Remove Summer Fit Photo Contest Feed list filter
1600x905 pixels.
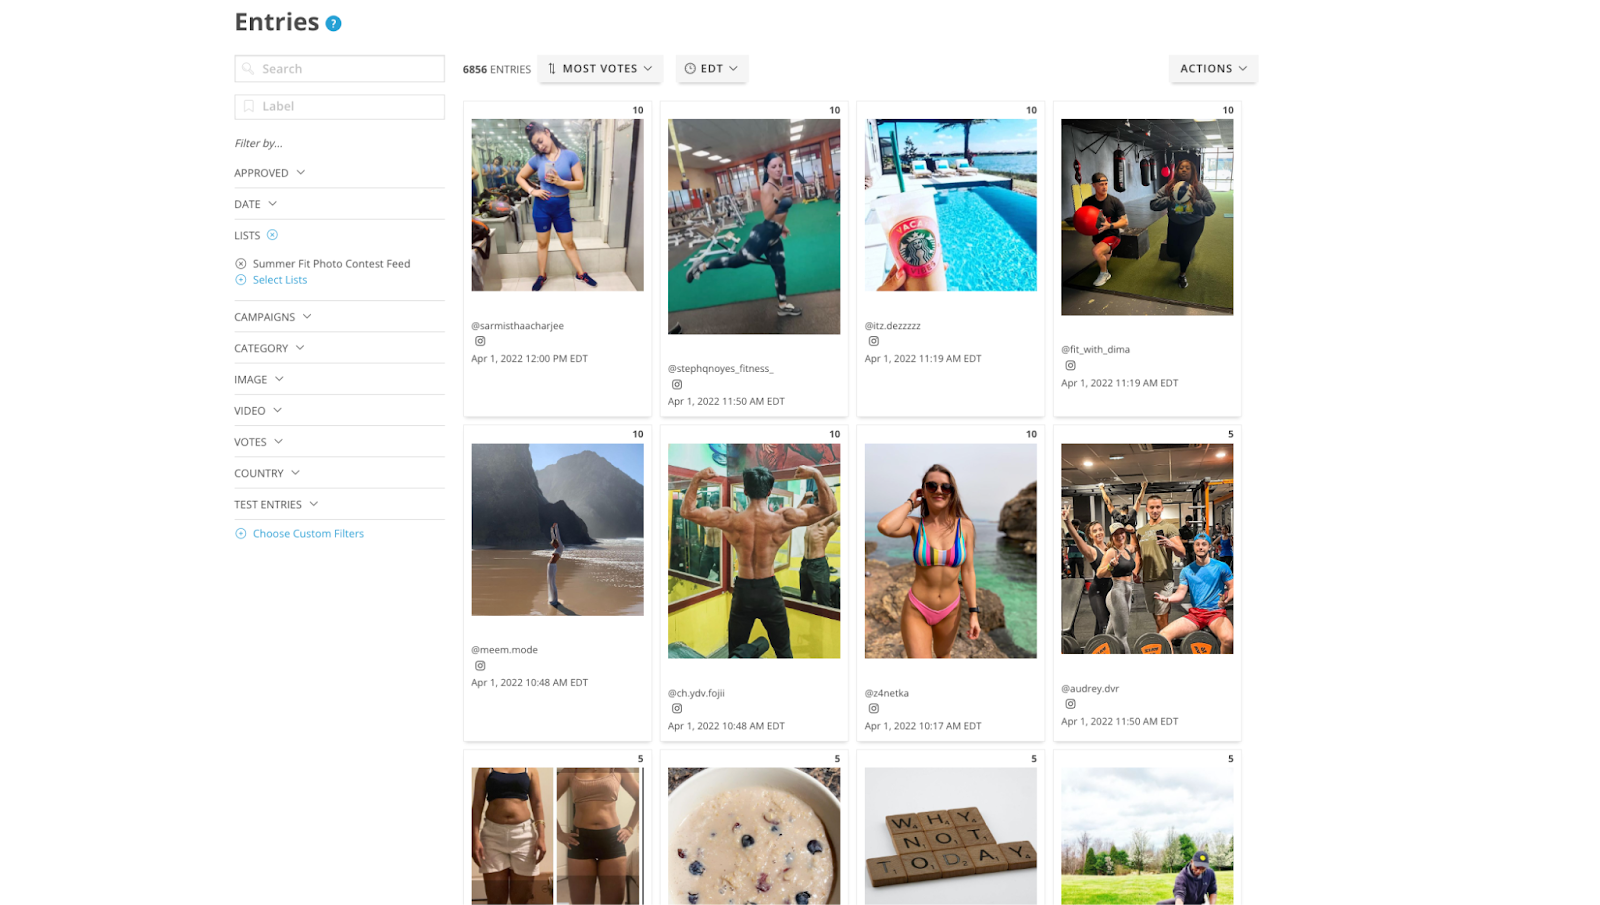pos(240,264)
